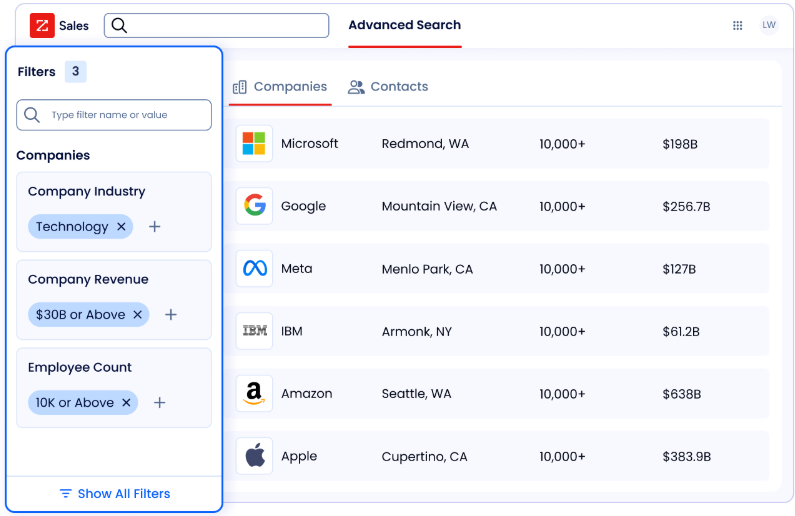Click the Employee Count filter heading
This screenshot has height=516, width=795.
coord(80,367)
